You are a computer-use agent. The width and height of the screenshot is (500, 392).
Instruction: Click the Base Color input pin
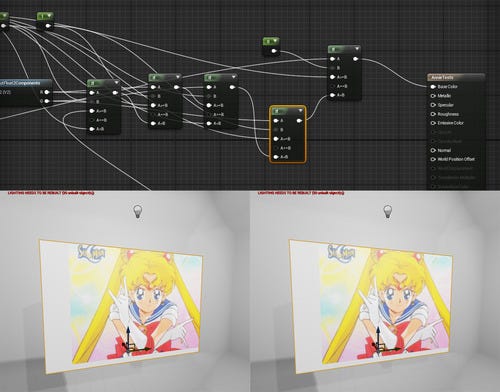(x=433, y=87)
